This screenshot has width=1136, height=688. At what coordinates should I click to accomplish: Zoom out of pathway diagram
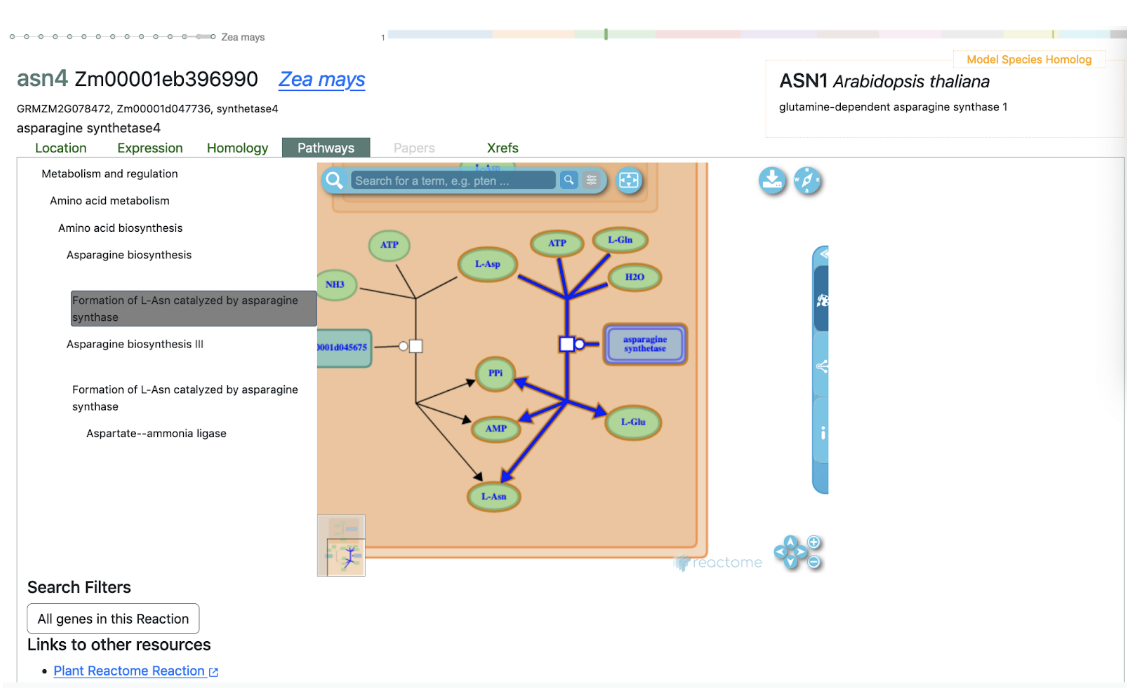814,562
